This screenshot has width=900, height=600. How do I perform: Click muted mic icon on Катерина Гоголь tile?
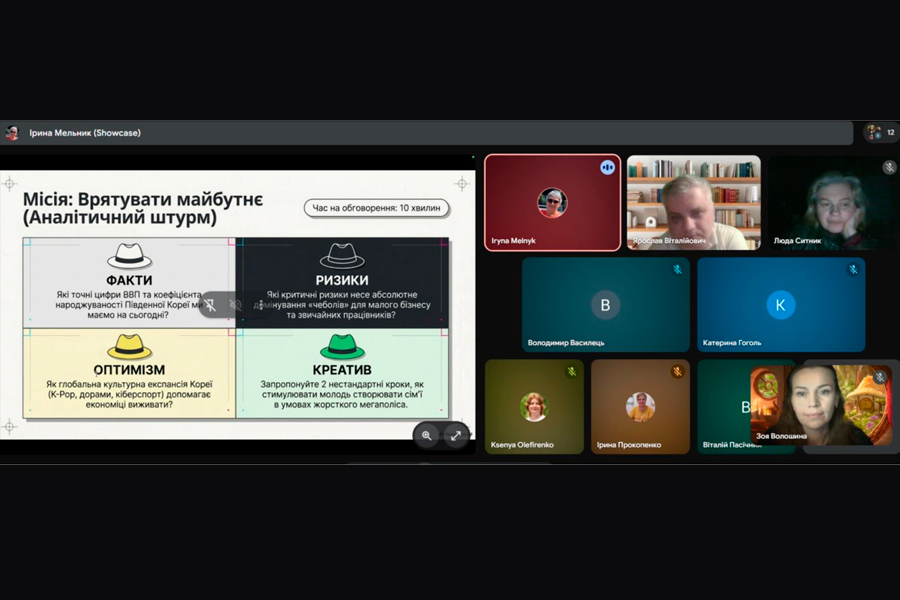pos(853,269)
